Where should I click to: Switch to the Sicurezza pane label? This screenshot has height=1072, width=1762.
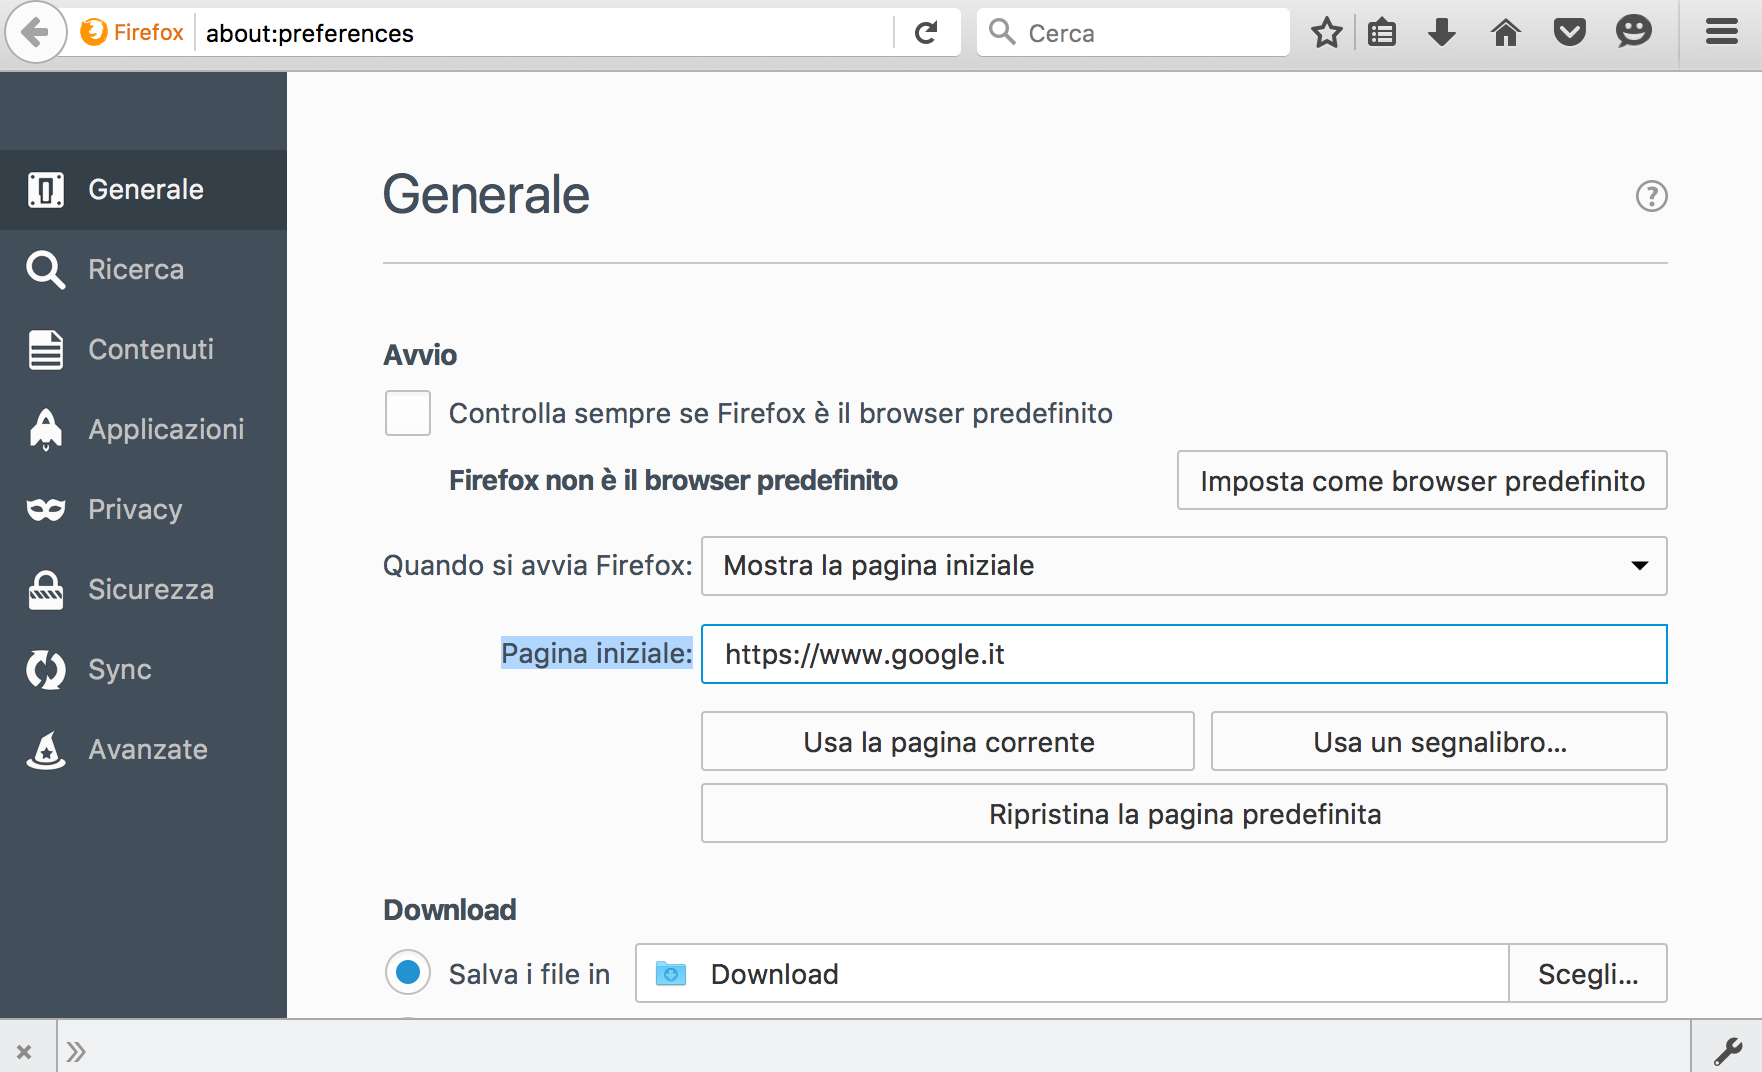click(151, 590)
